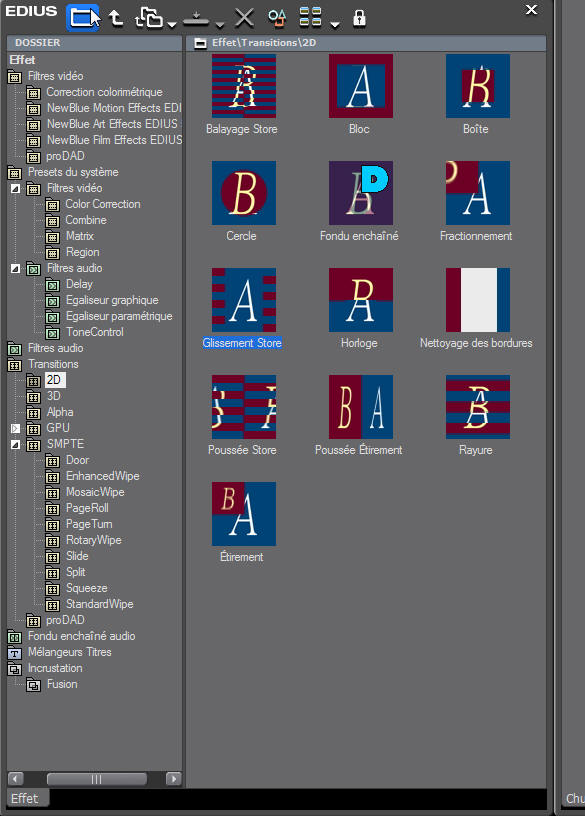The image size is (585, 816).
Task: Expand the GPU transitions folder
Action: (16, 428)
